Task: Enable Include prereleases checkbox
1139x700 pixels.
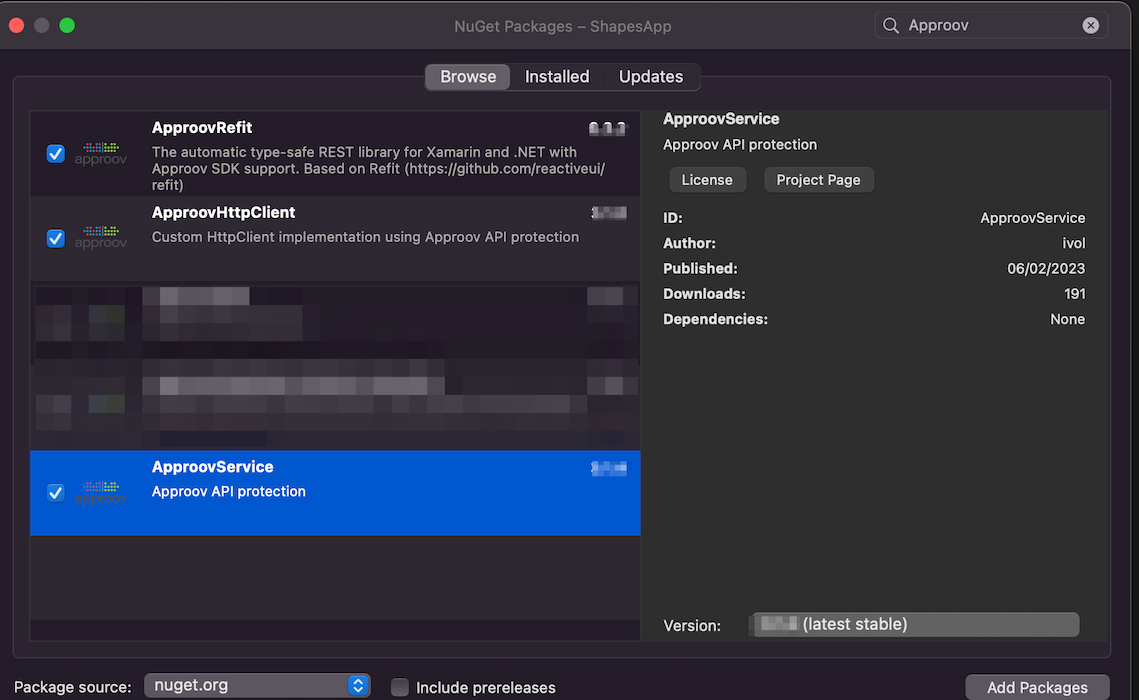Action: [x=400, y=687]
